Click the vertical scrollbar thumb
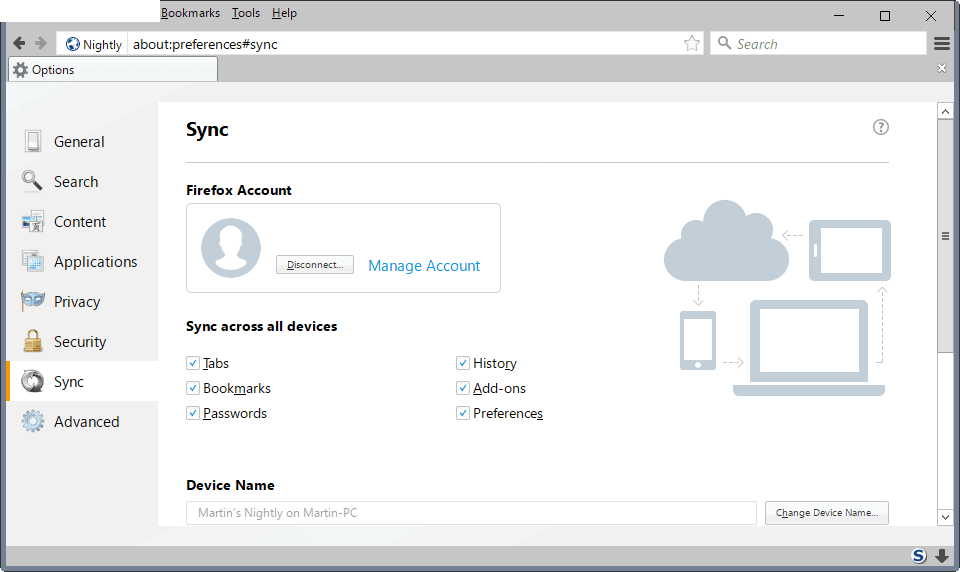 [945, 236]
